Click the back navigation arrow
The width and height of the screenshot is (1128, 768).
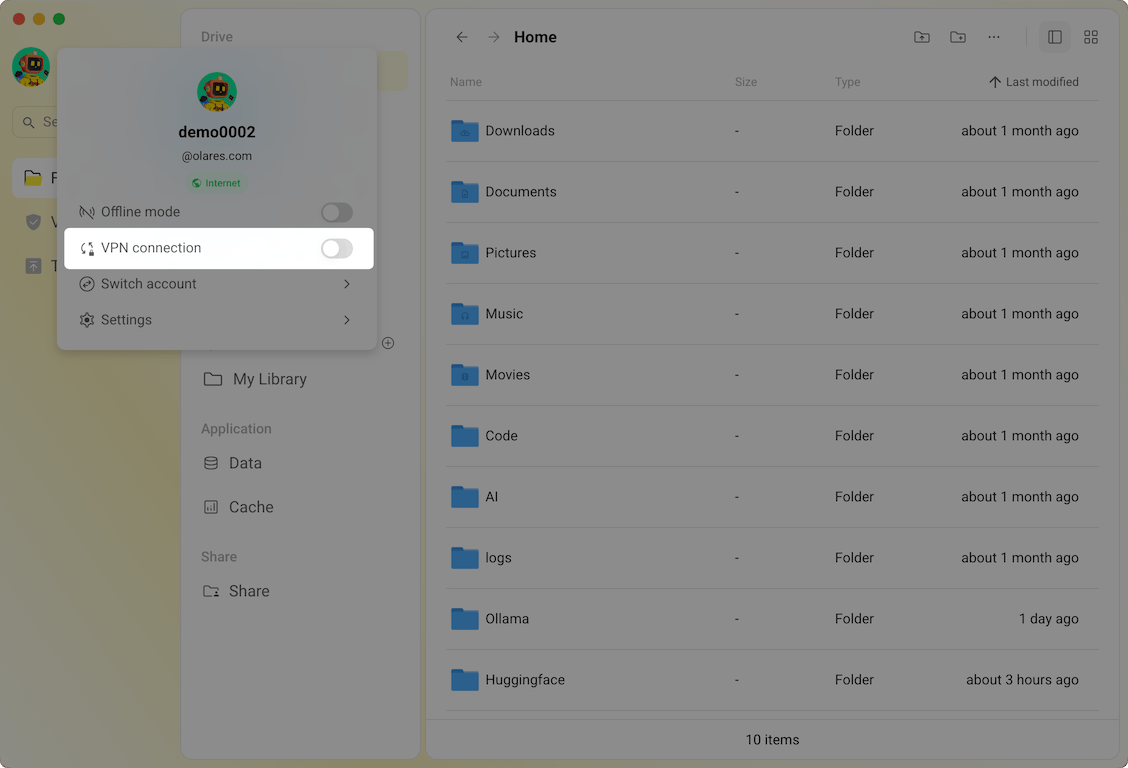462,37
